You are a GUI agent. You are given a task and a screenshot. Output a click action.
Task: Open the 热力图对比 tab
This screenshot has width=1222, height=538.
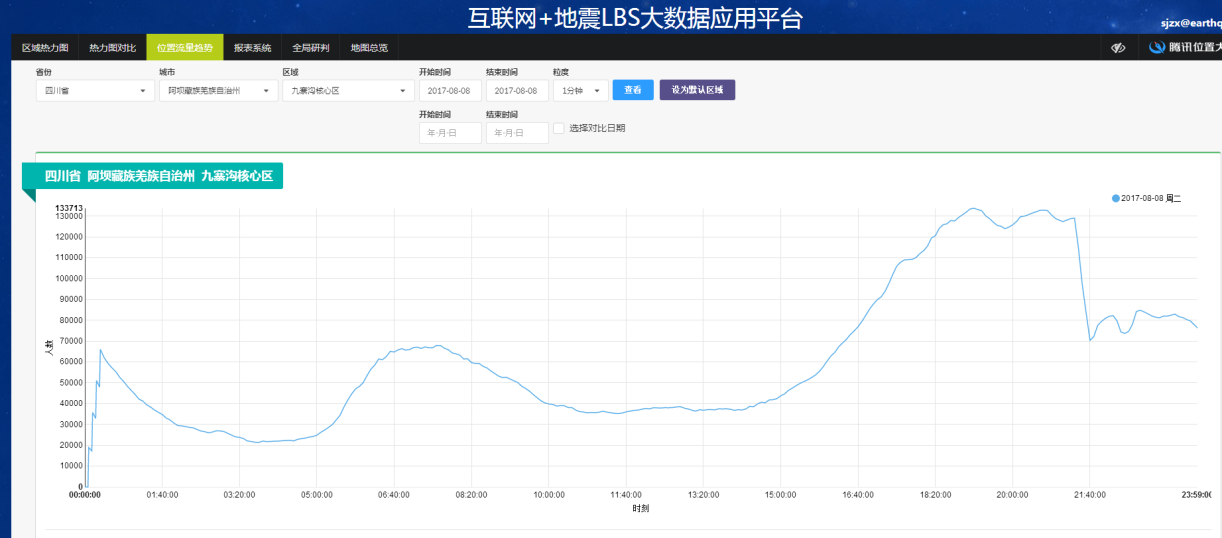pos(112,48)
